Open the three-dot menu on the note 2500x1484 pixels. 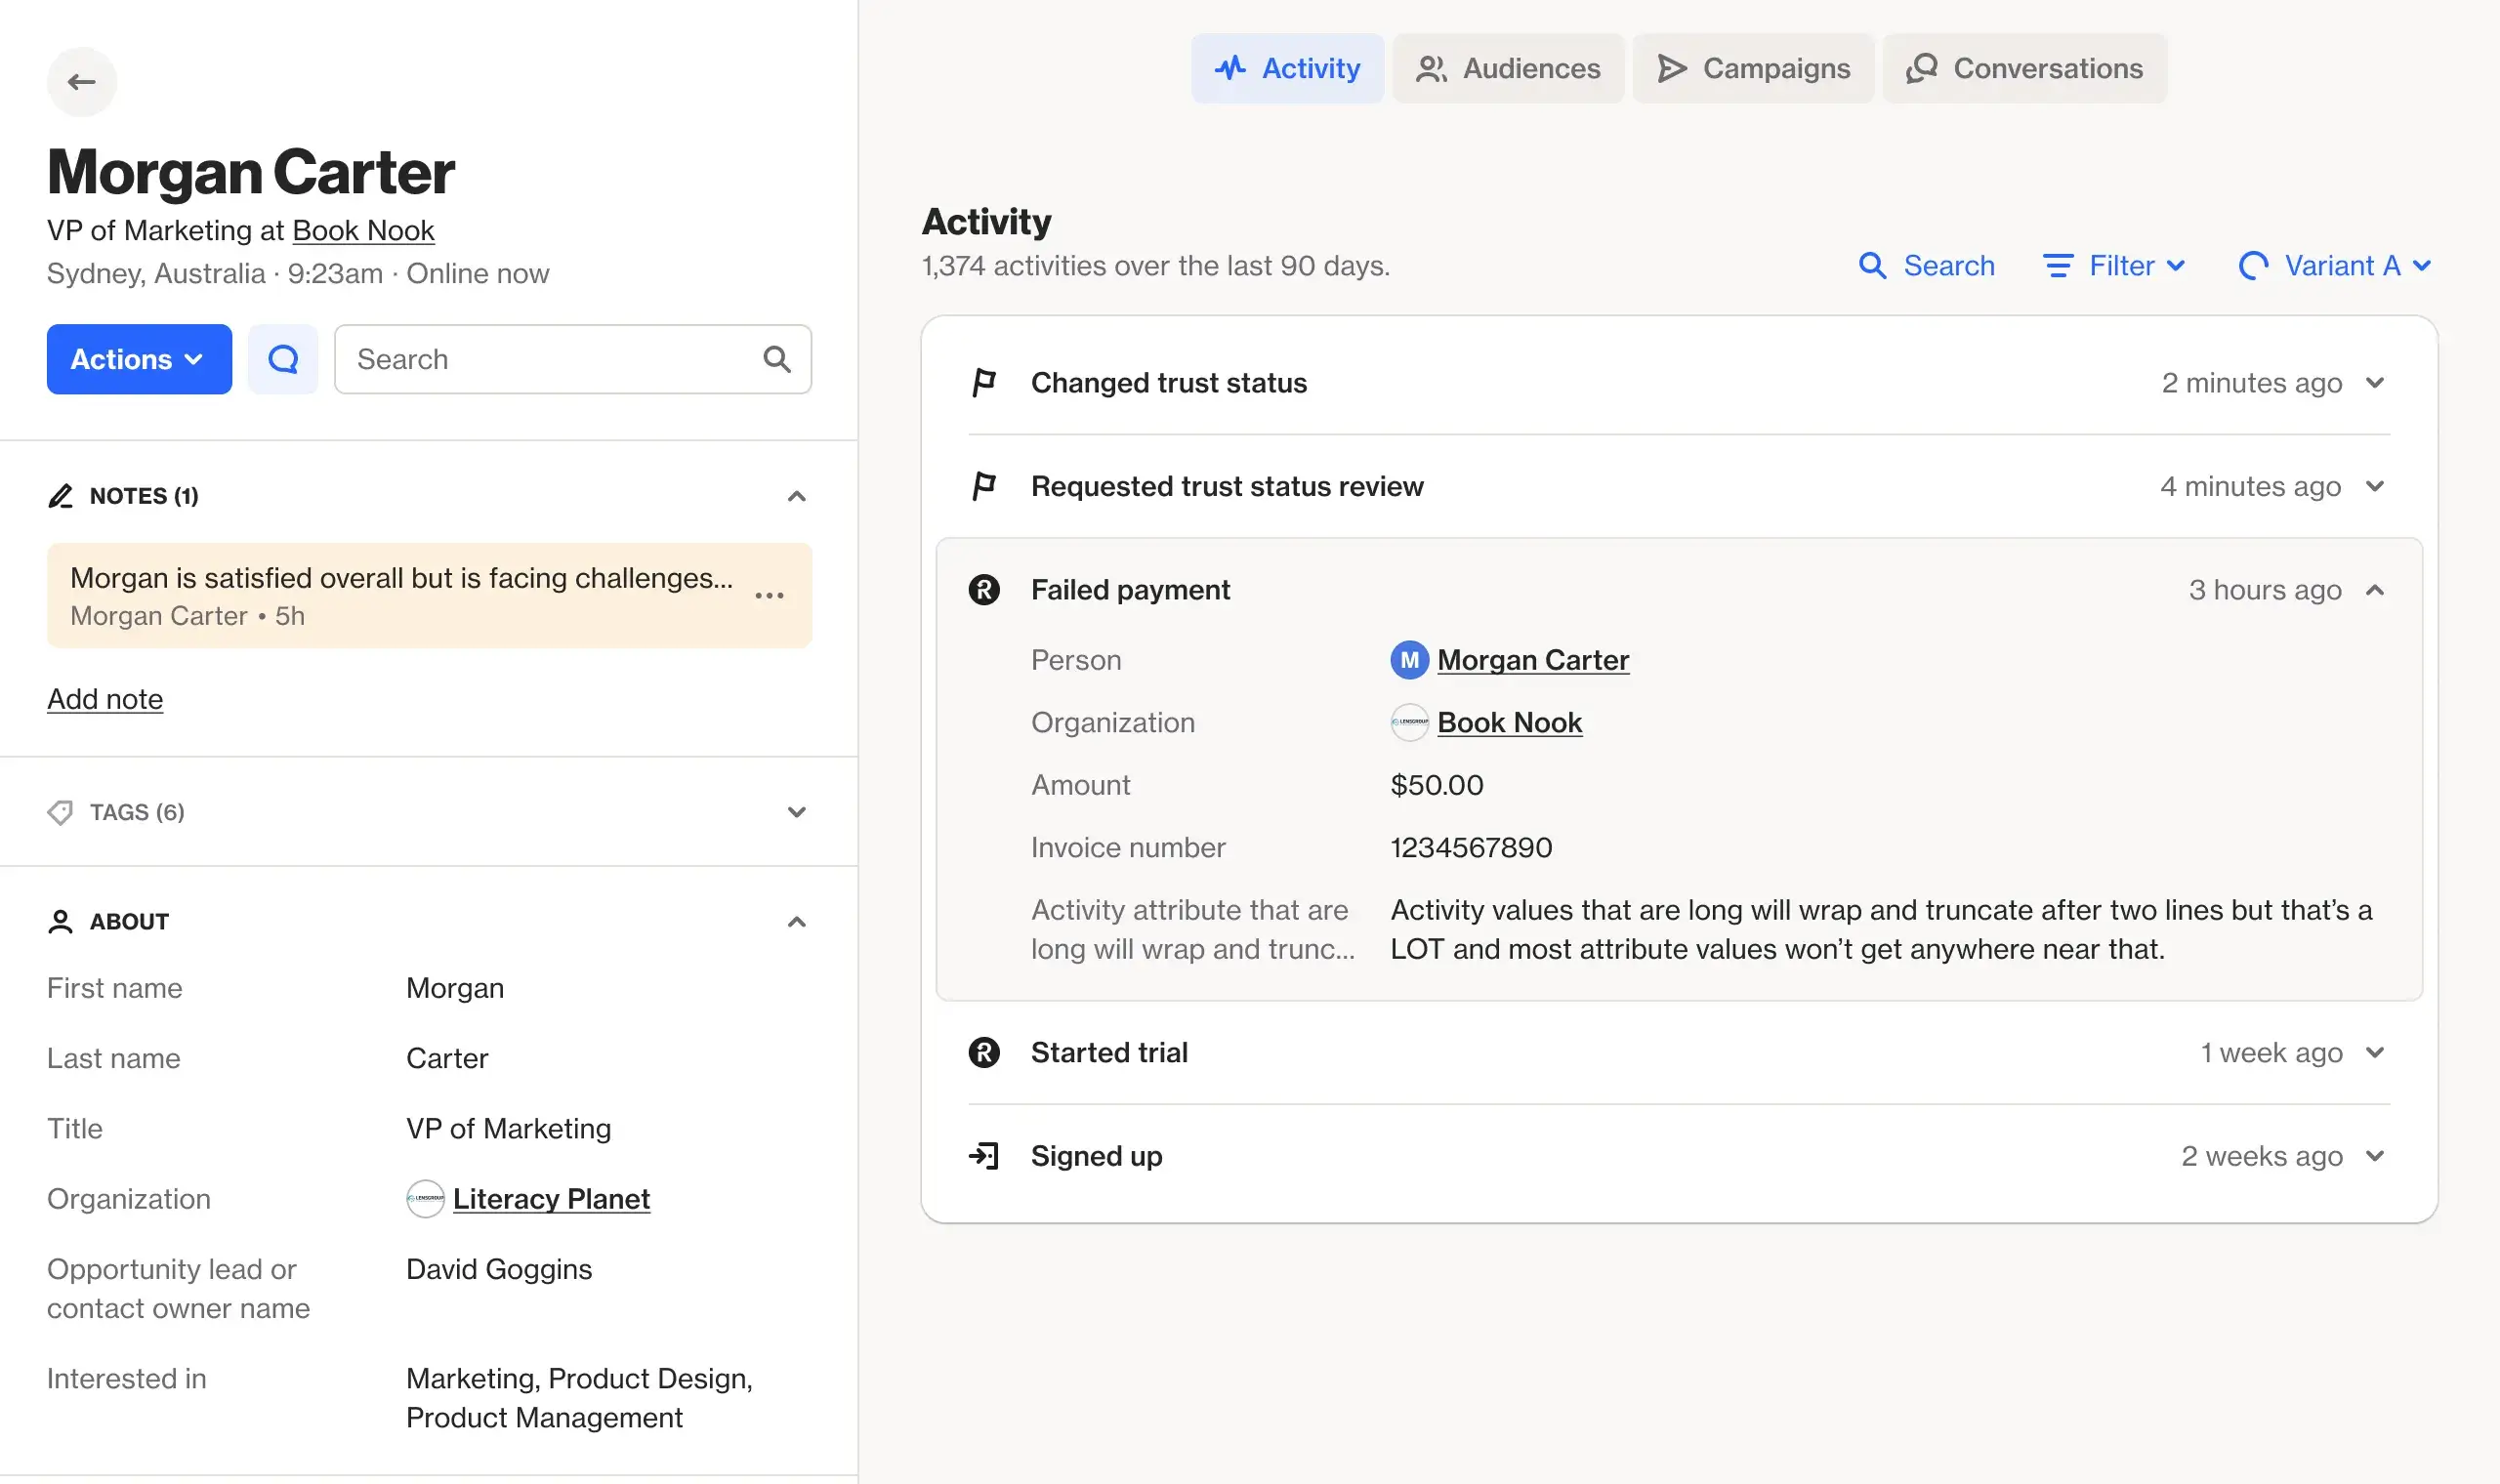769,596
